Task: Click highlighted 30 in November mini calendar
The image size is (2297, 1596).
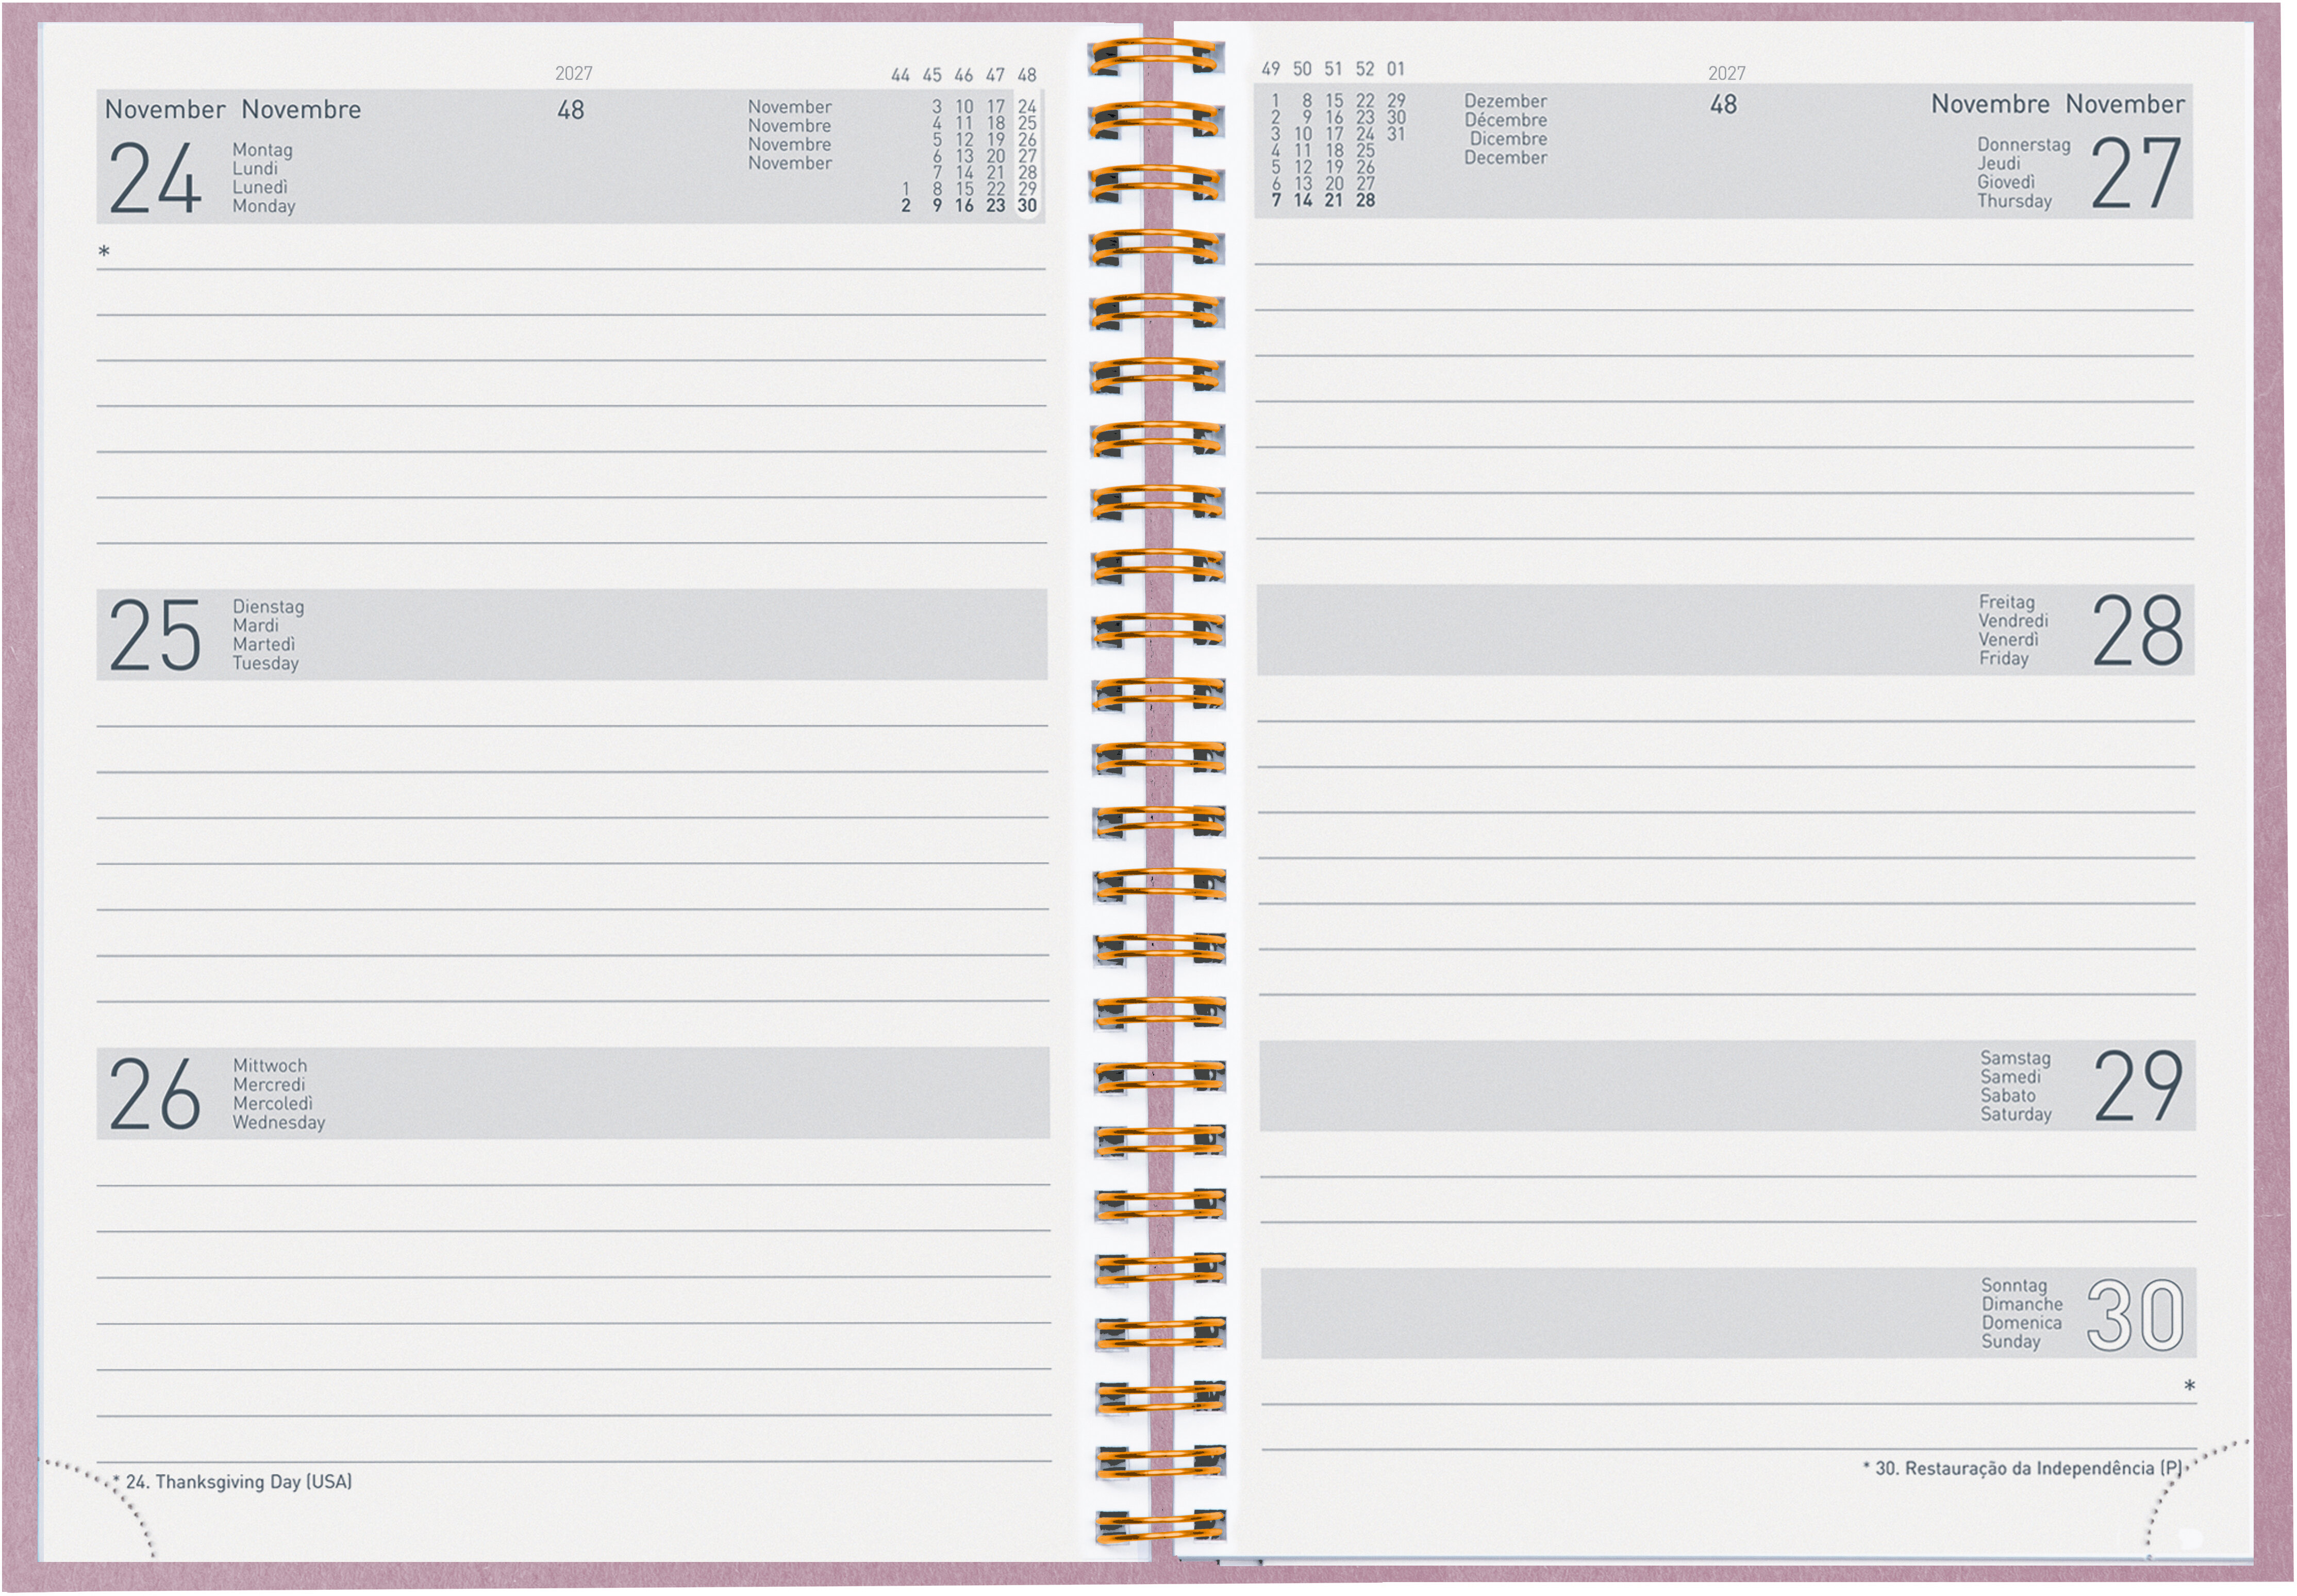Action: point(1027,205)
